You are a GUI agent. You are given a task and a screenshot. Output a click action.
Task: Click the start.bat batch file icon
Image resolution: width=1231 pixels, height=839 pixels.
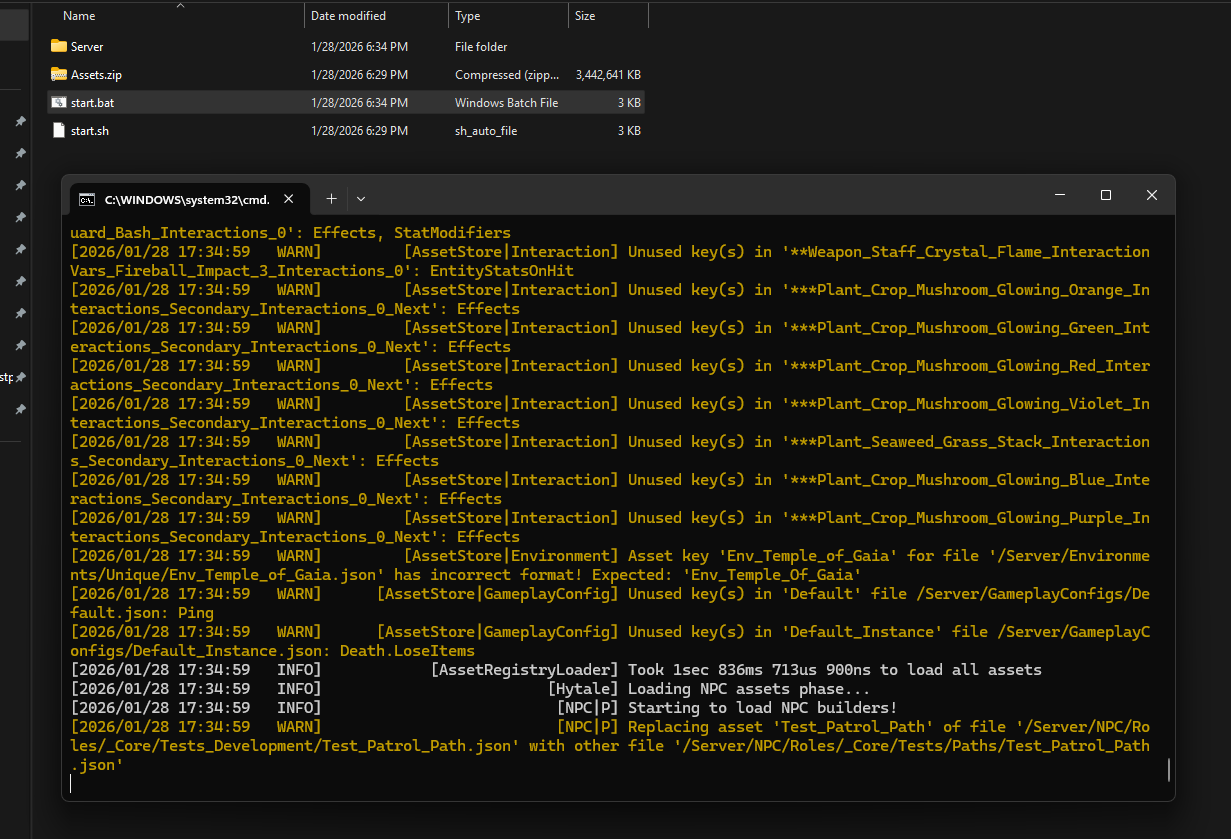tap(59, 102)
